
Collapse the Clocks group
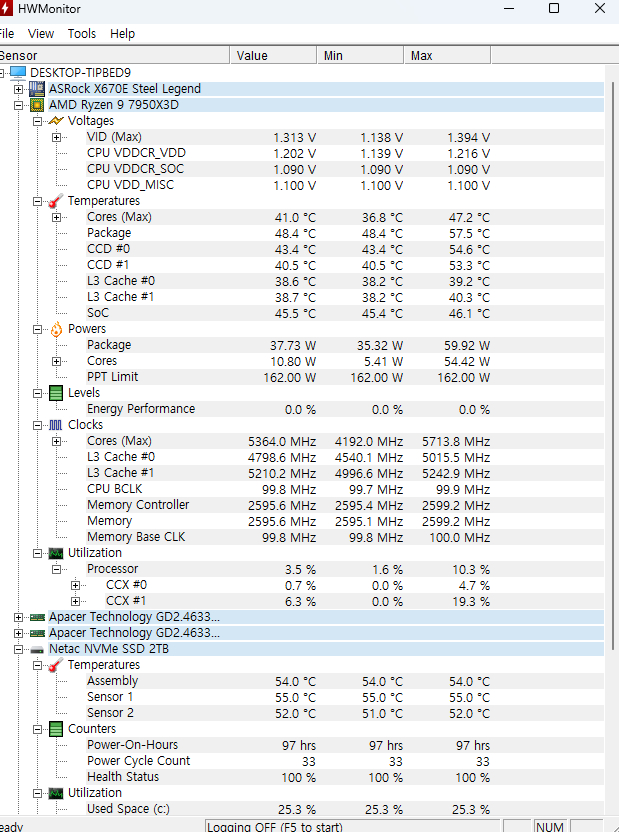pyautogui.click(x=37, y=425)
